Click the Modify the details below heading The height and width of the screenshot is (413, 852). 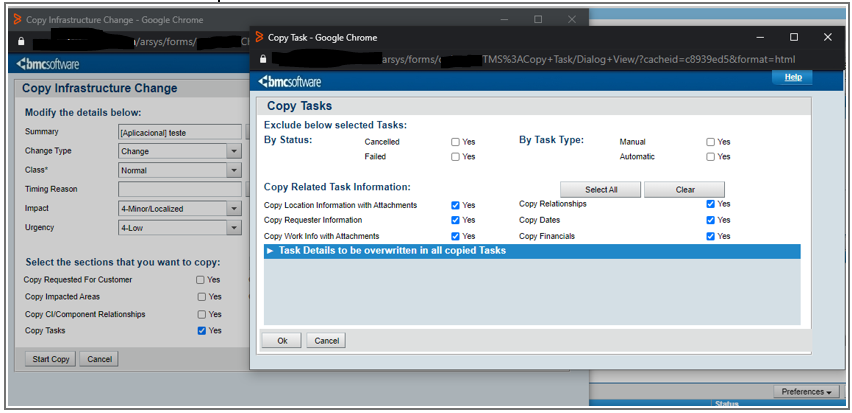(x=83, y=113)
